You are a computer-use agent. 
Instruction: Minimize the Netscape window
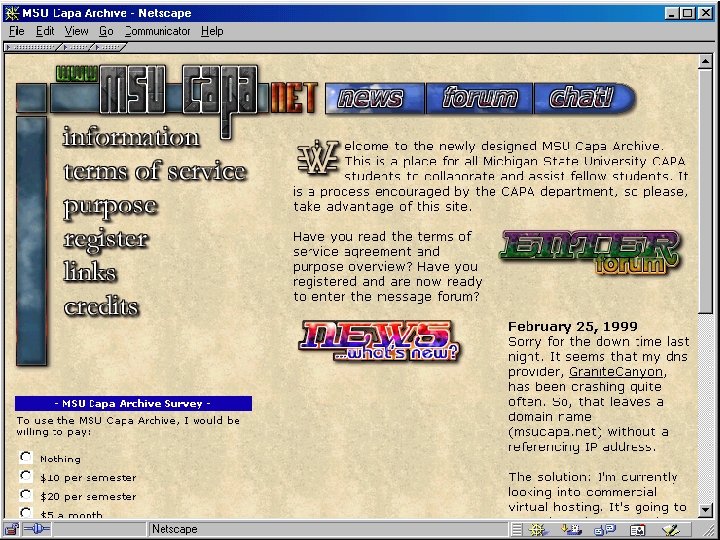coord(672,13)
